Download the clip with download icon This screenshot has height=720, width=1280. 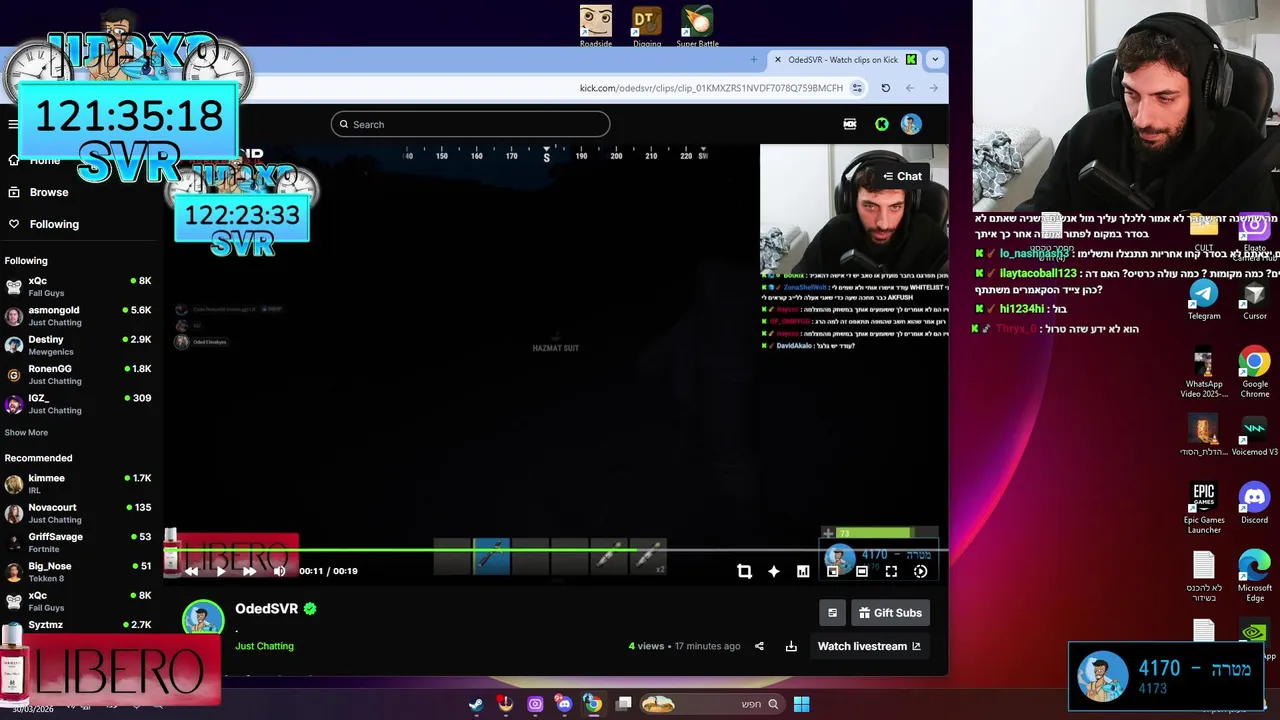[x=791, y=646]
